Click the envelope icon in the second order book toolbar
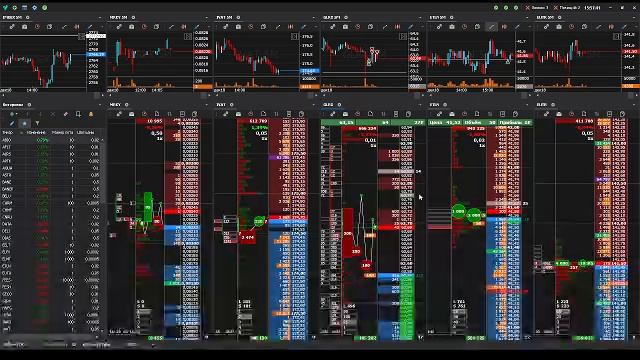640x360 pixels. click(131, 114)
